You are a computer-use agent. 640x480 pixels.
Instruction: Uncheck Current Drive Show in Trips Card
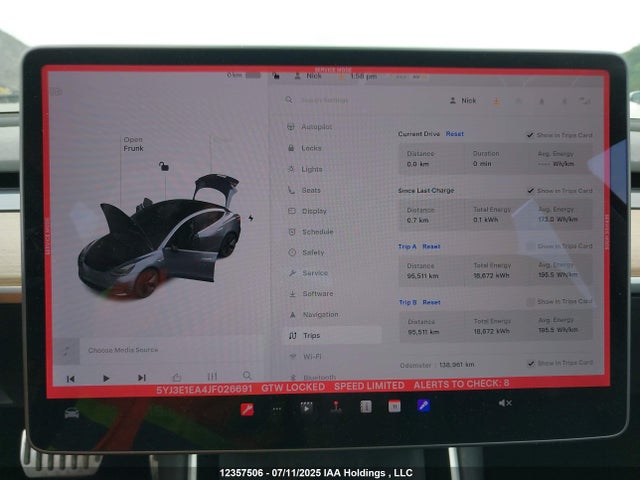[x=530, y=135]
